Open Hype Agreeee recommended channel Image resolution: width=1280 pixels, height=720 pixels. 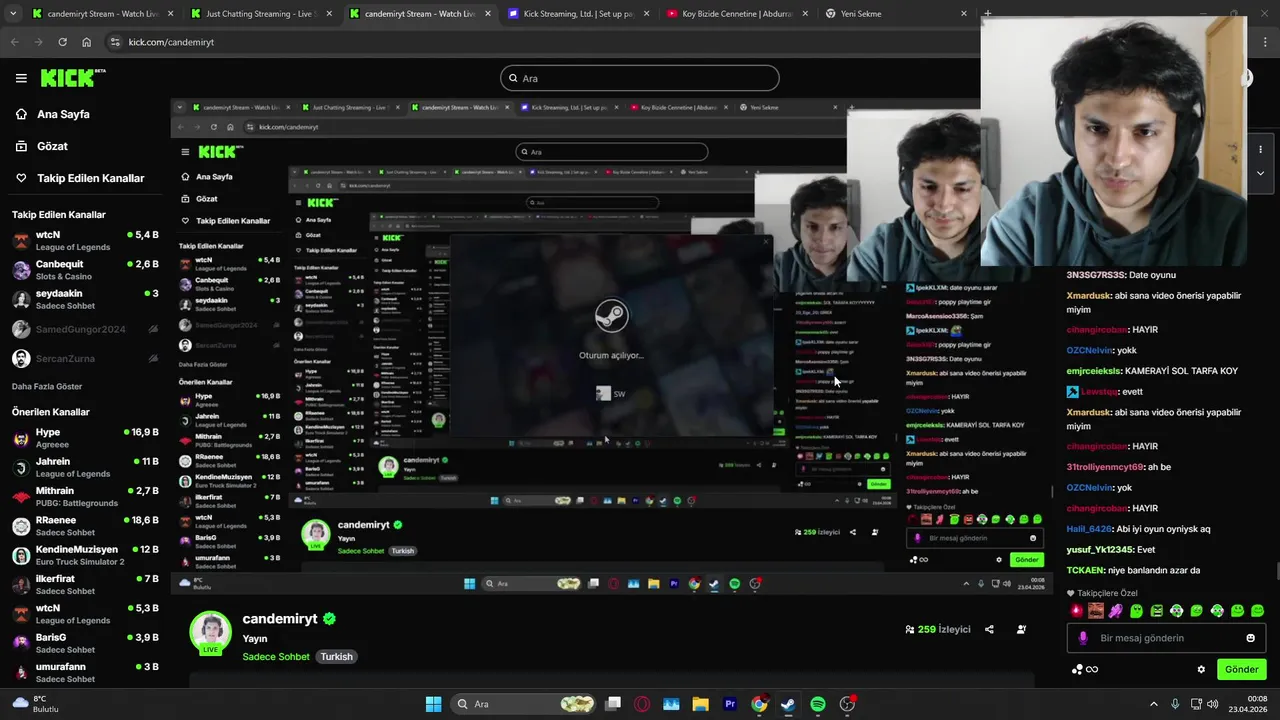pos(85,438)
